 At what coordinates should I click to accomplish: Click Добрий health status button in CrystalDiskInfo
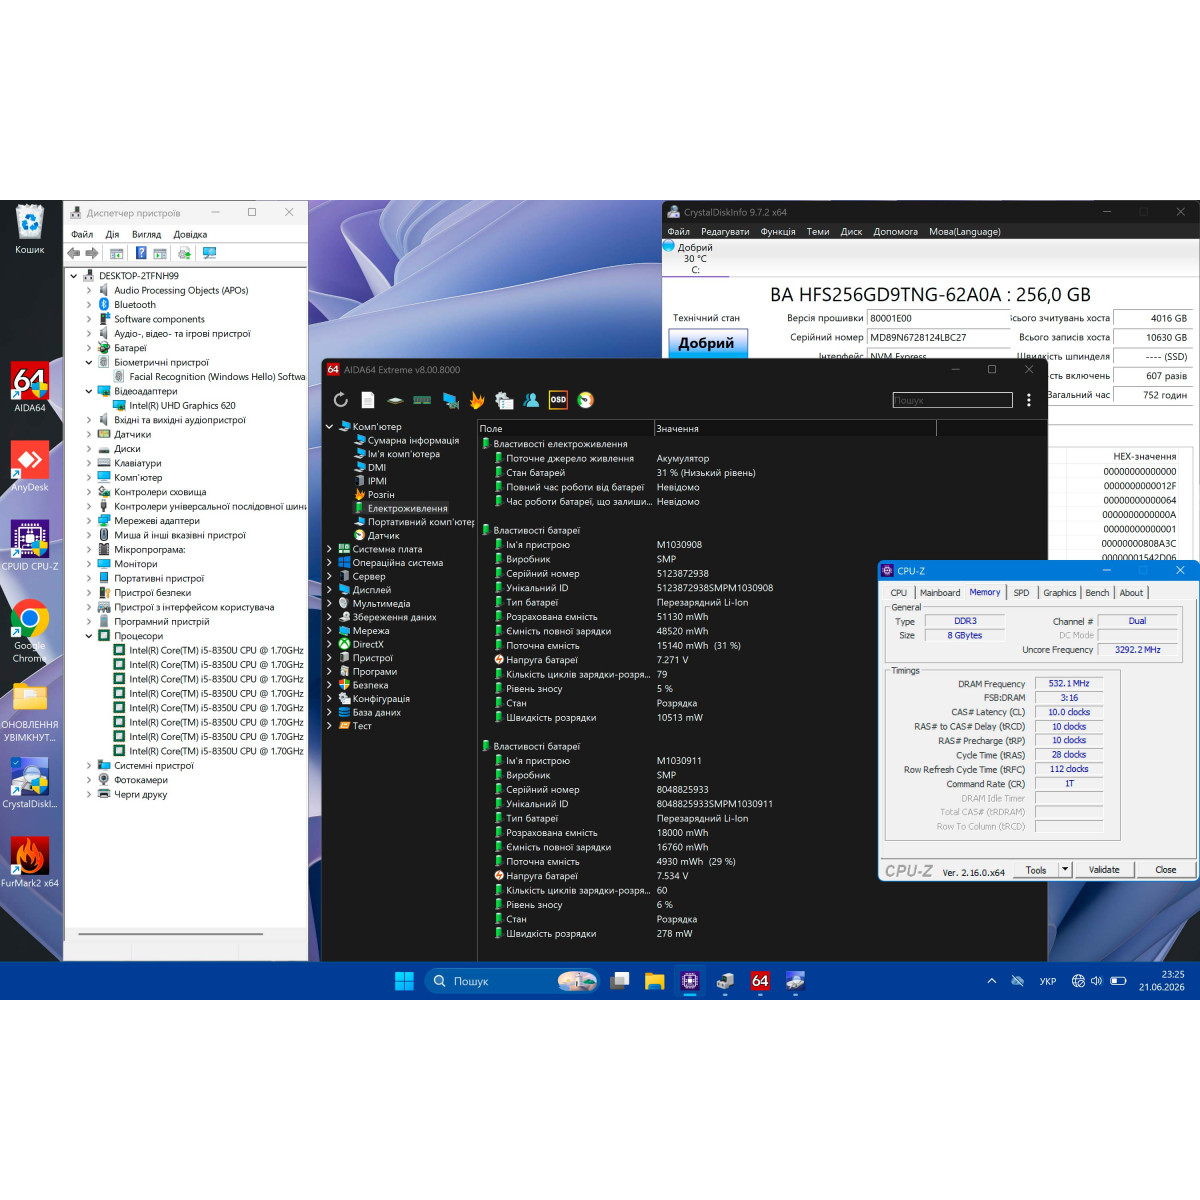point(707,343)
